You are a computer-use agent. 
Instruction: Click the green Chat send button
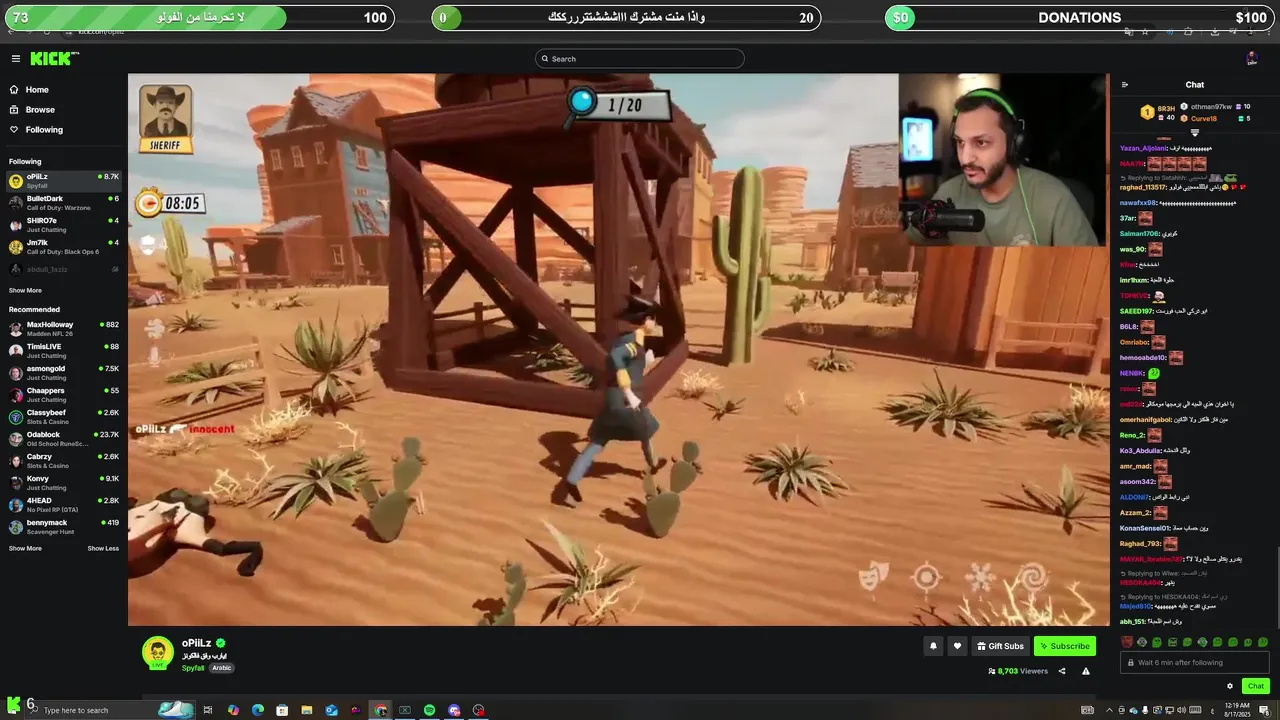pyautogui.click(x=1256, y=686)
